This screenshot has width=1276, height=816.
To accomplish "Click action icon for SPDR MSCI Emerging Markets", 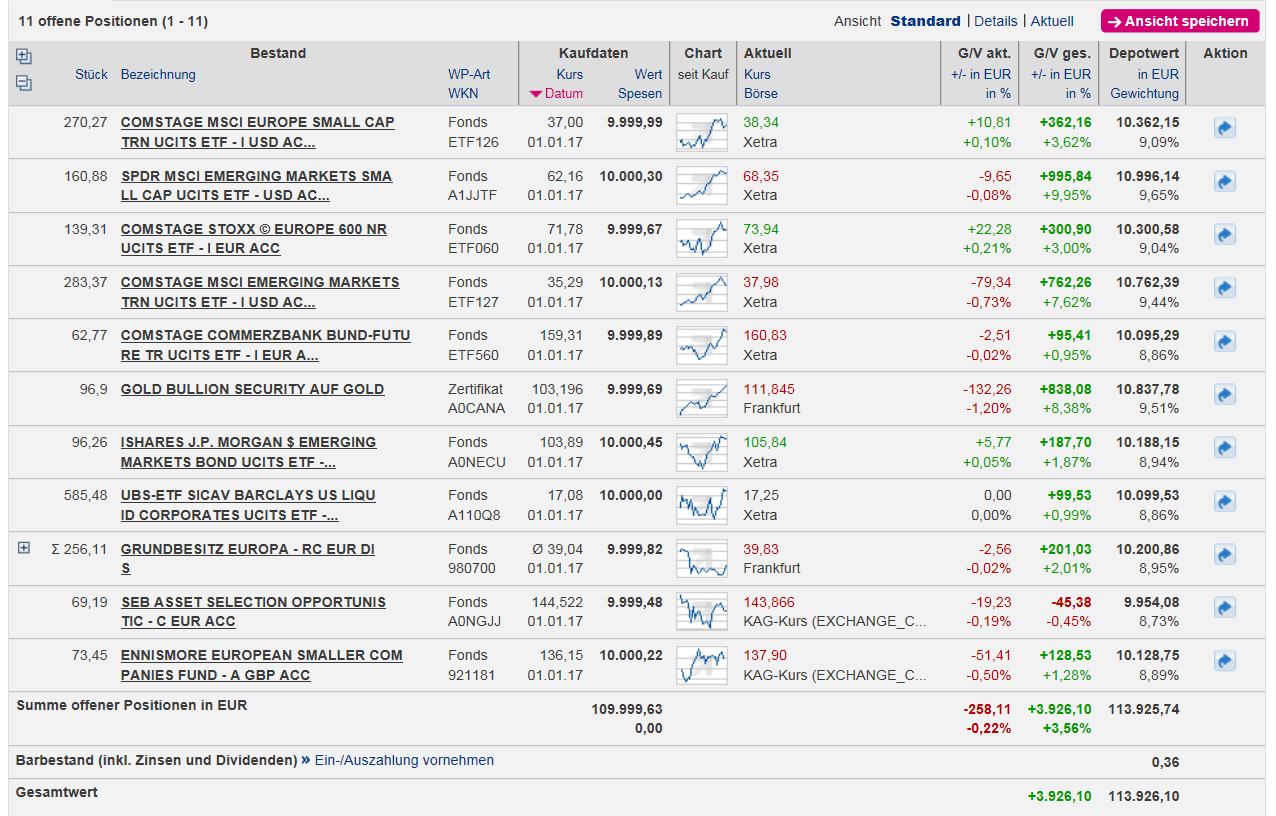I will pyautogui.click(x=1224, y=181).
